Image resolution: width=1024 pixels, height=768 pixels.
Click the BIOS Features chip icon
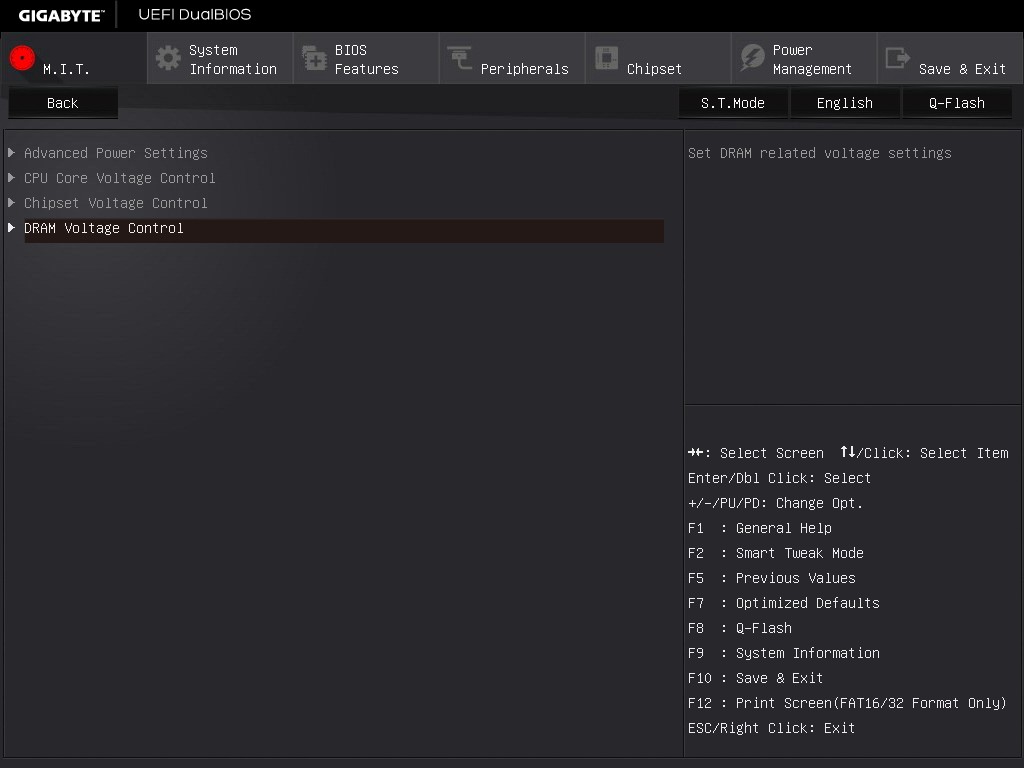click(314, 58)
